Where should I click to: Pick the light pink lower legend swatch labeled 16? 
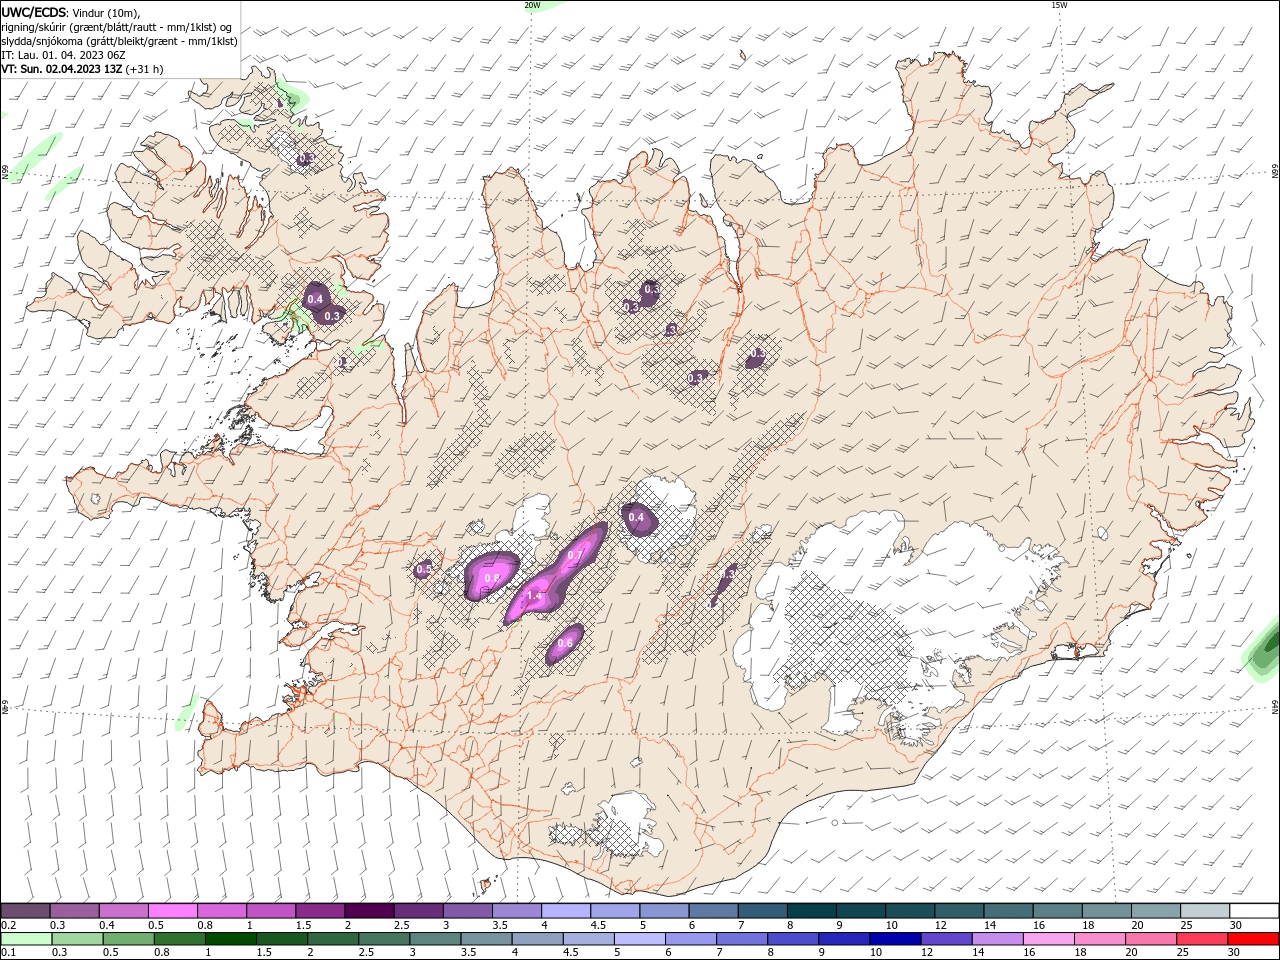tap(1049, 939)
